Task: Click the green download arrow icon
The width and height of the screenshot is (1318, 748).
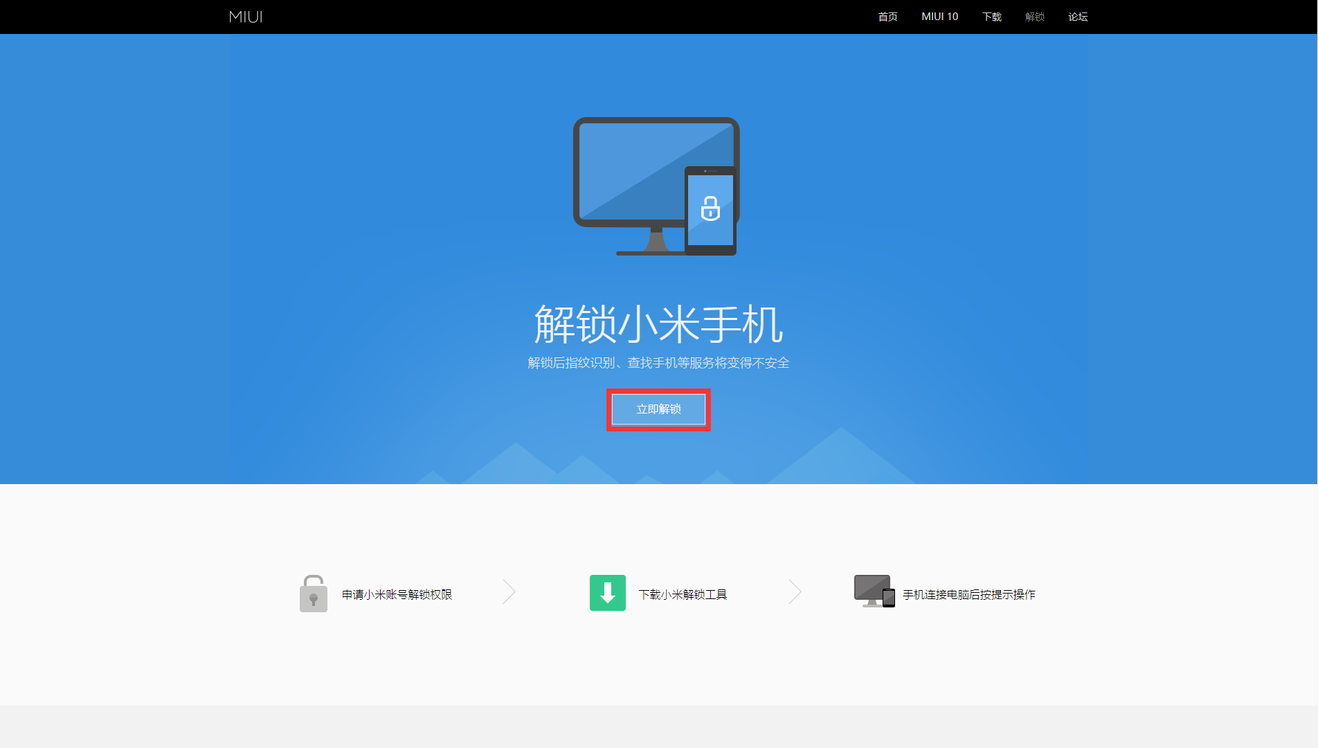Action: [608, 593]
